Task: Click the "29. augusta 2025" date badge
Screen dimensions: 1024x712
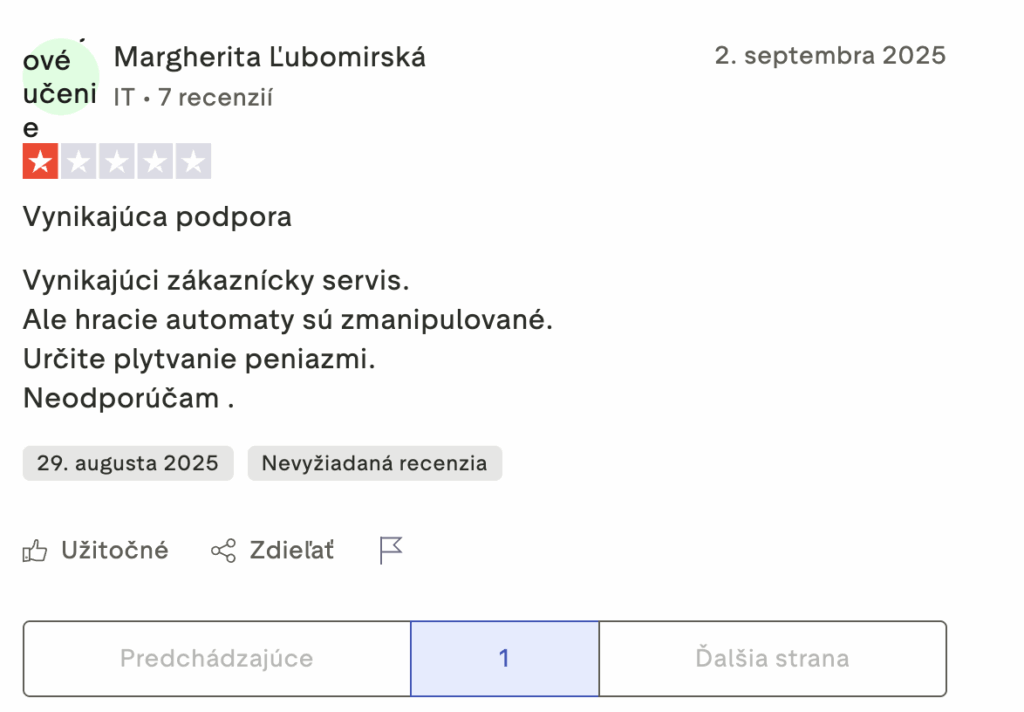Action: (128, 463)
